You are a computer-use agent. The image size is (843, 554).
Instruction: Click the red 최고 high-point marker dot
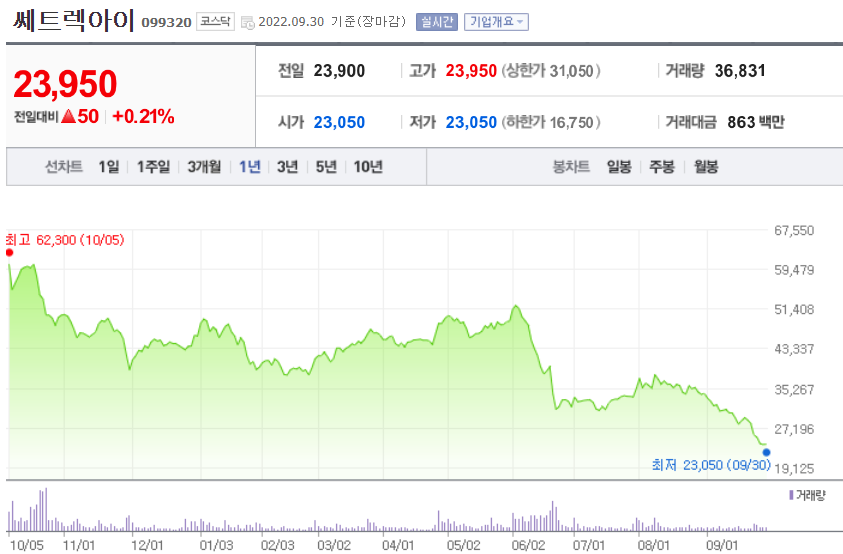point(9,253)
